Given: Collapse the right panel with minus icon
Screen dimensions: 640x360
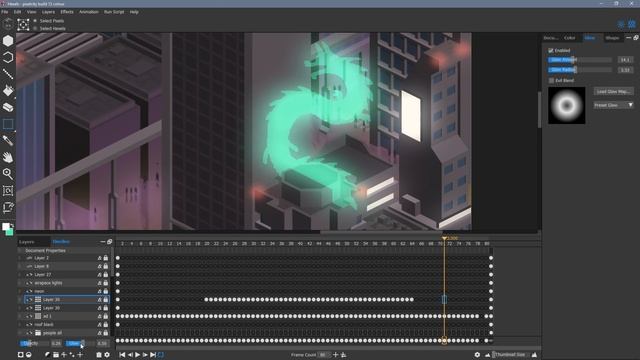Looking at the screenshot, I should click(629, 38).
